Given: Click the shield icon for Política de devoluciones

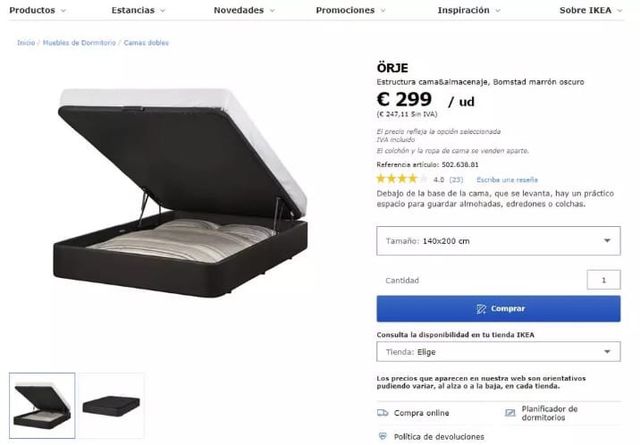Looking at the screenshot, I should click(382, 436).
